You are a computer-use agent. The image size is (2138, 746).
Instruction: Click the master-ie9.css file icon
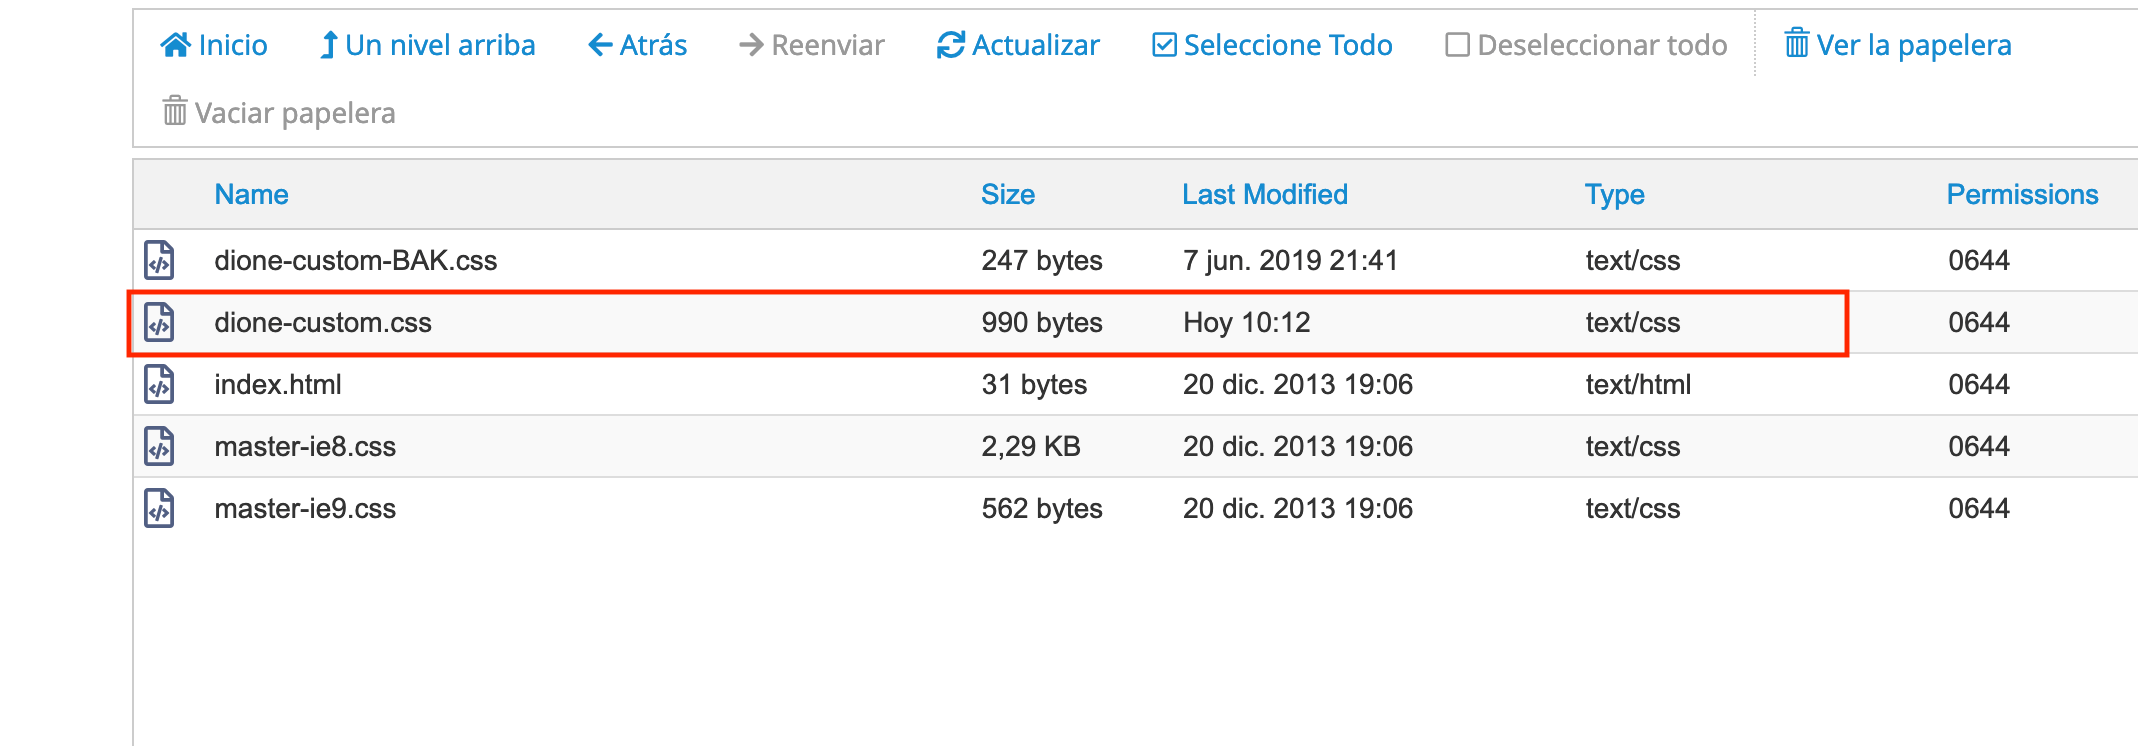[x=159, y=508]
